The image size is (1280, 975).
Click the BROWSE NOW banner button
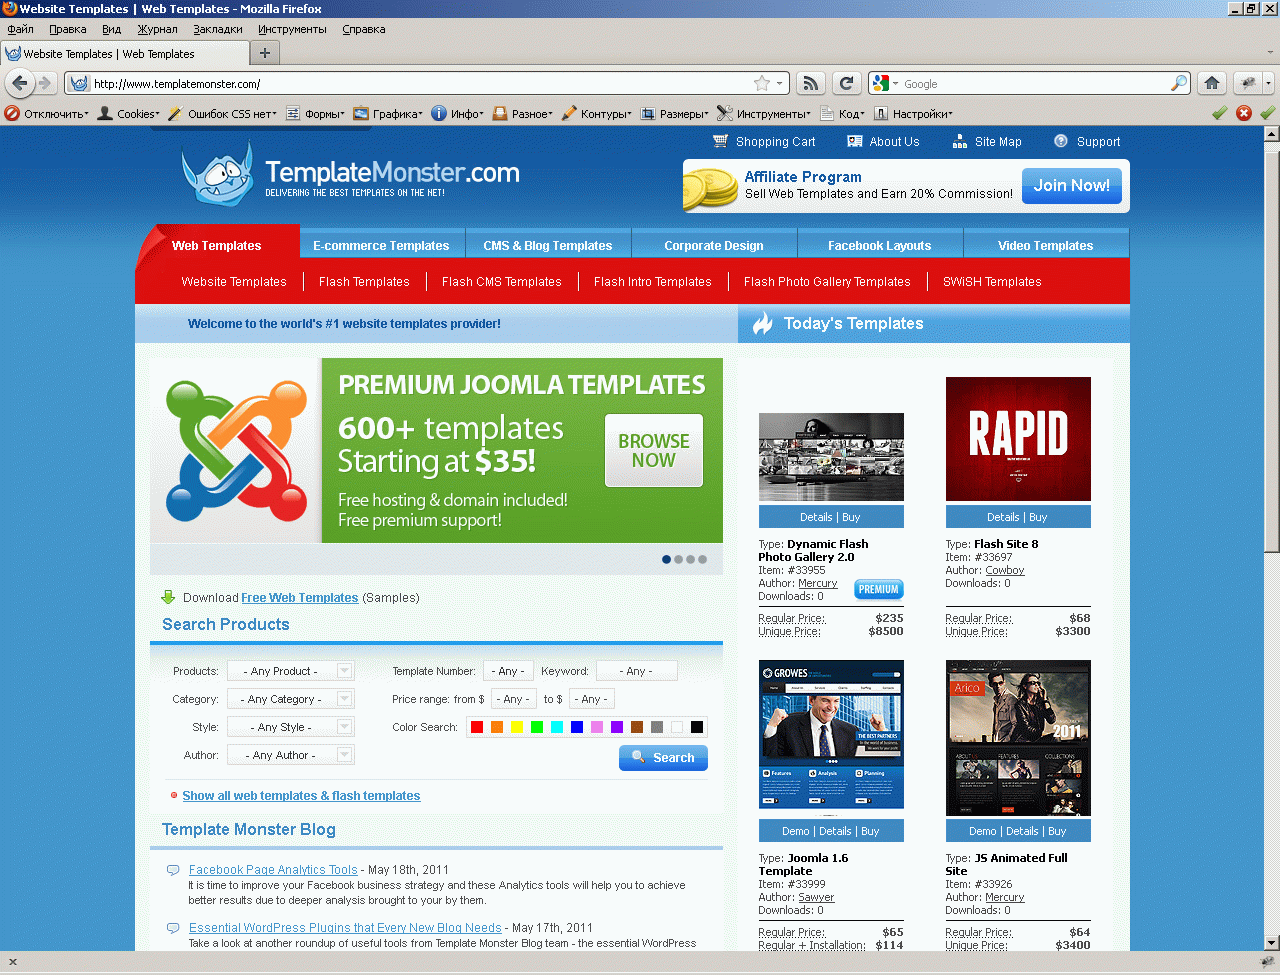click(x=654, y=450)
